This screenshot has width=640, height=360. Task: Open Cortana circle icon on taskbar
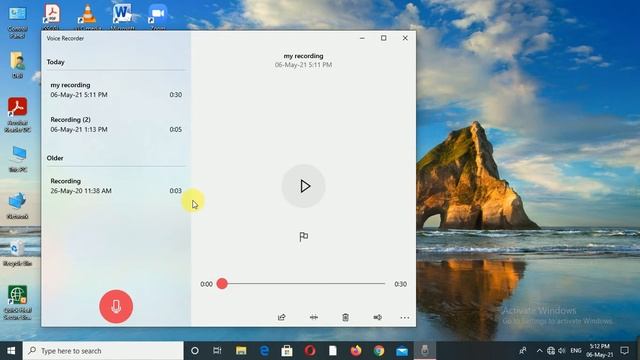coord(195,351)
